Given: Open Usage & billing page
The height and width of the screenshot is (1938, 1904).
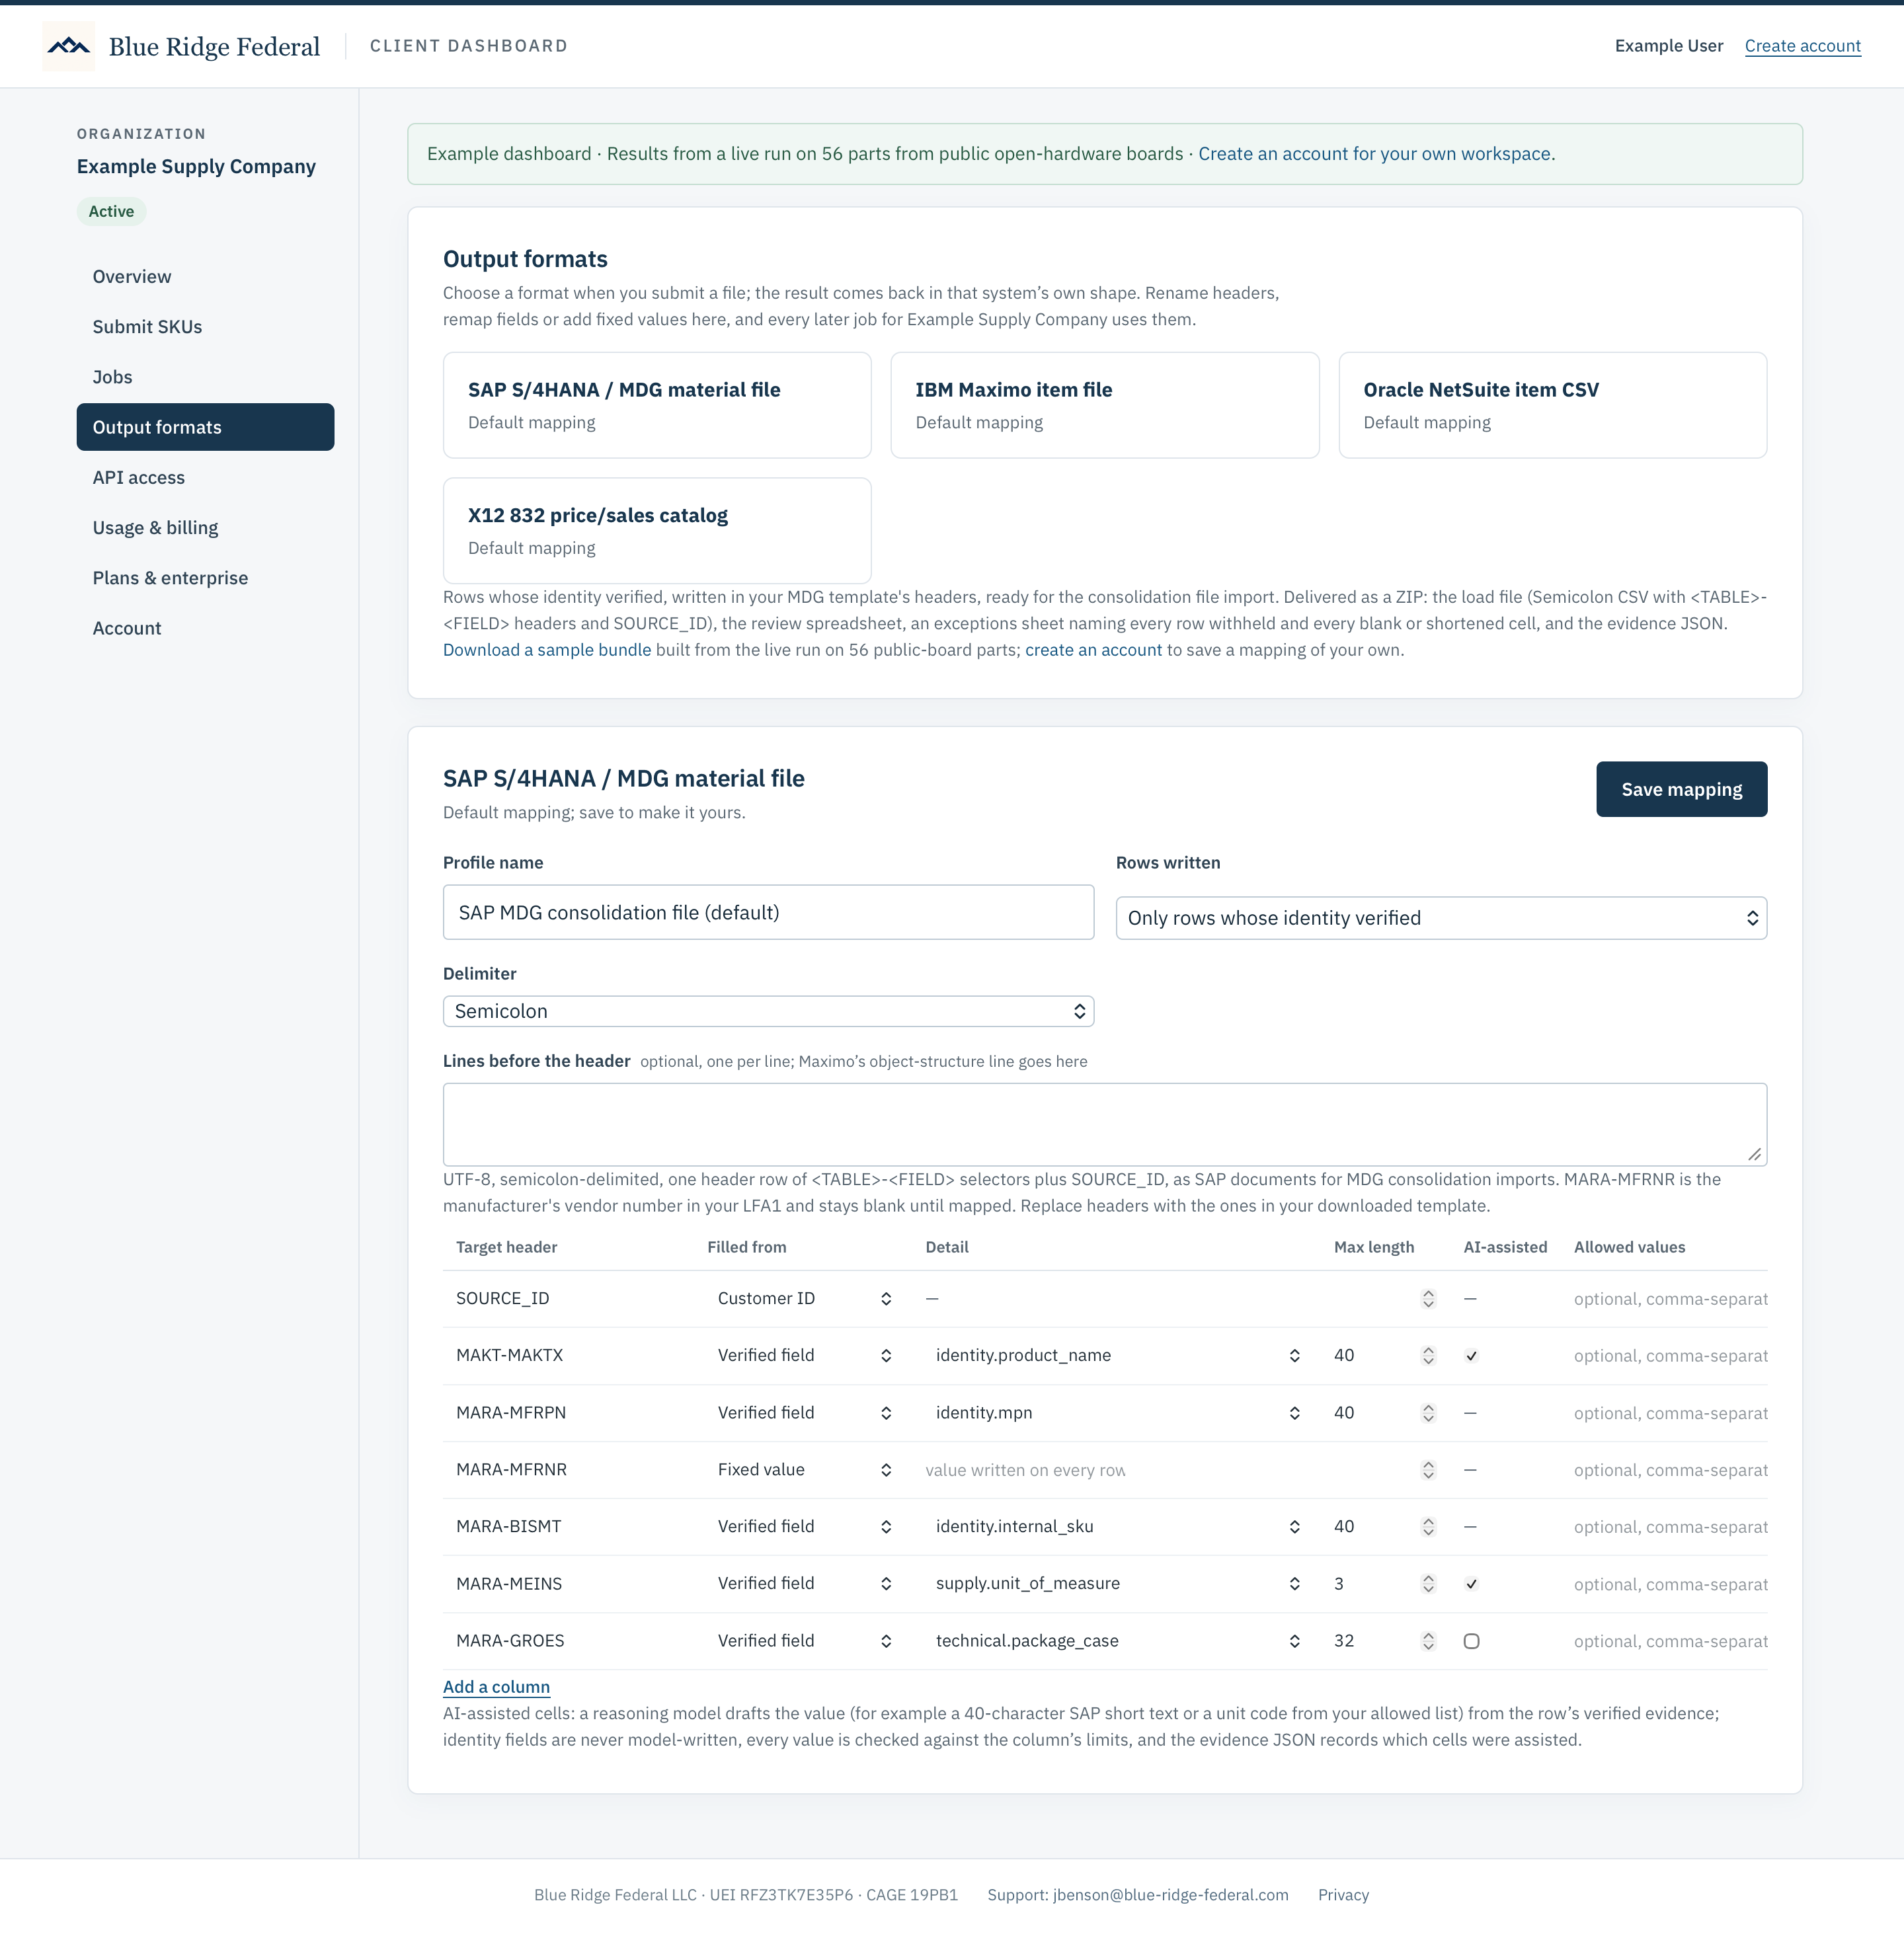Looking at the screenshot, I should click(x=205, y=527).
